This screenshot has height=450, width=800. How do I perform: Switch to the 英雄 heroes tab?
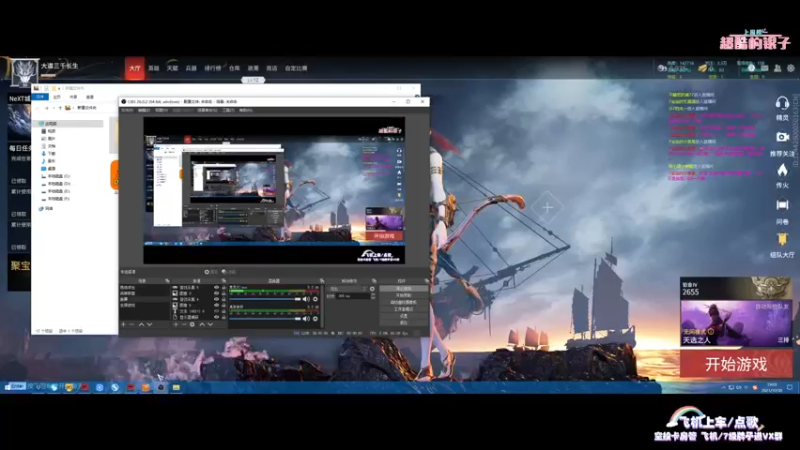pos(154,68)
